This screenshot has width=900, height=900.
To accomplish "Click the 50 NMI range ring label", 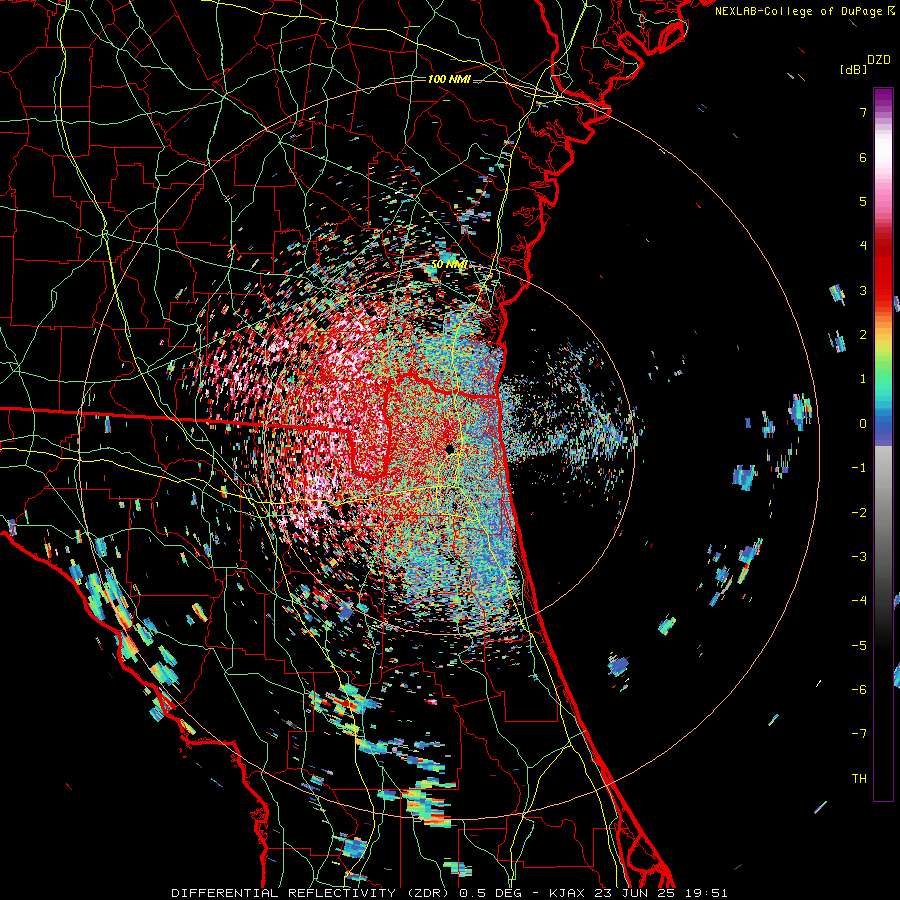I will [x=449, y=265].
